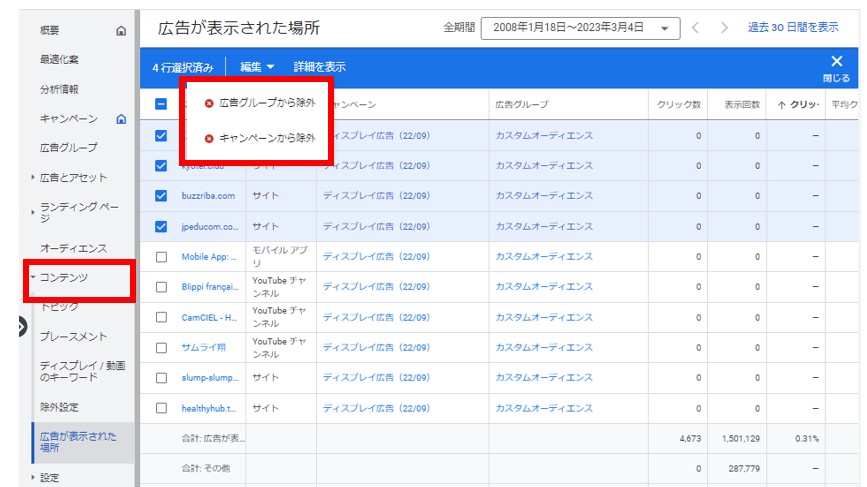Open カスタムオーディエンス link in Mobile App row
The width and height of the screenshot is (867, 487).
tap(544, 257)
